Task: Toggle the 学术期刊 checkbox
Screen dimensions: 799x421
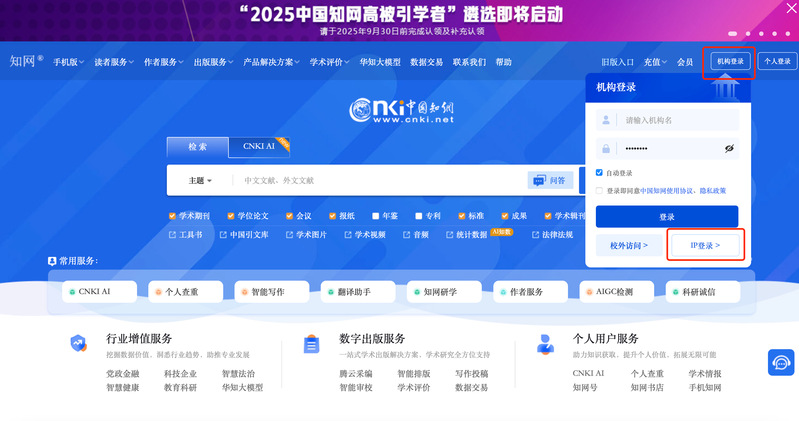Action: 172,216
